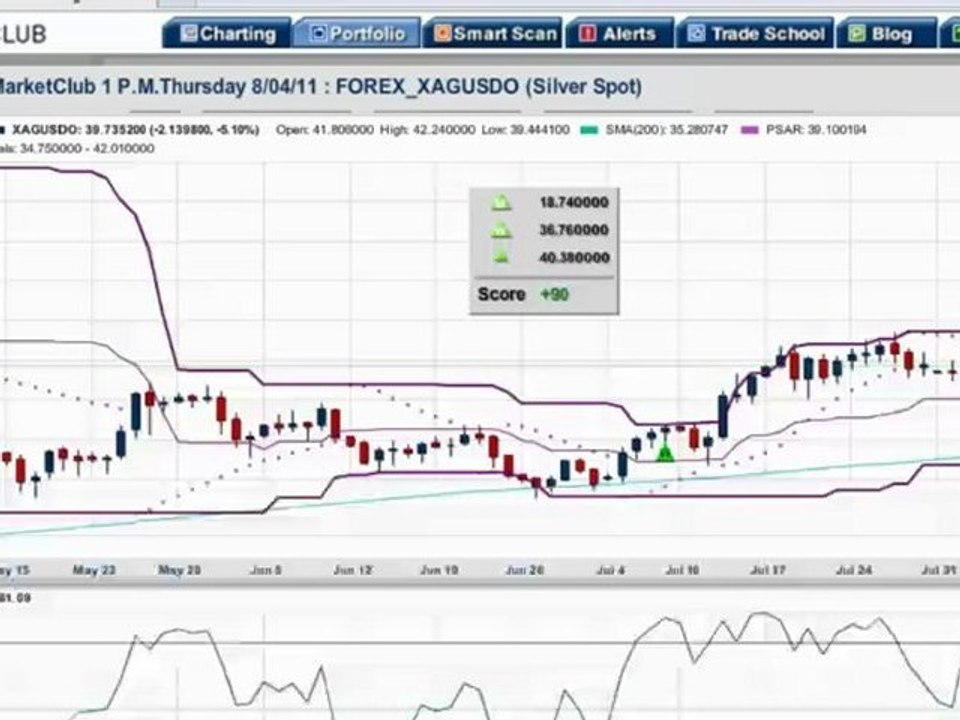960x720 pixels.
Task: Click the Smart Scan orange icon
Action: coord(442,33)
